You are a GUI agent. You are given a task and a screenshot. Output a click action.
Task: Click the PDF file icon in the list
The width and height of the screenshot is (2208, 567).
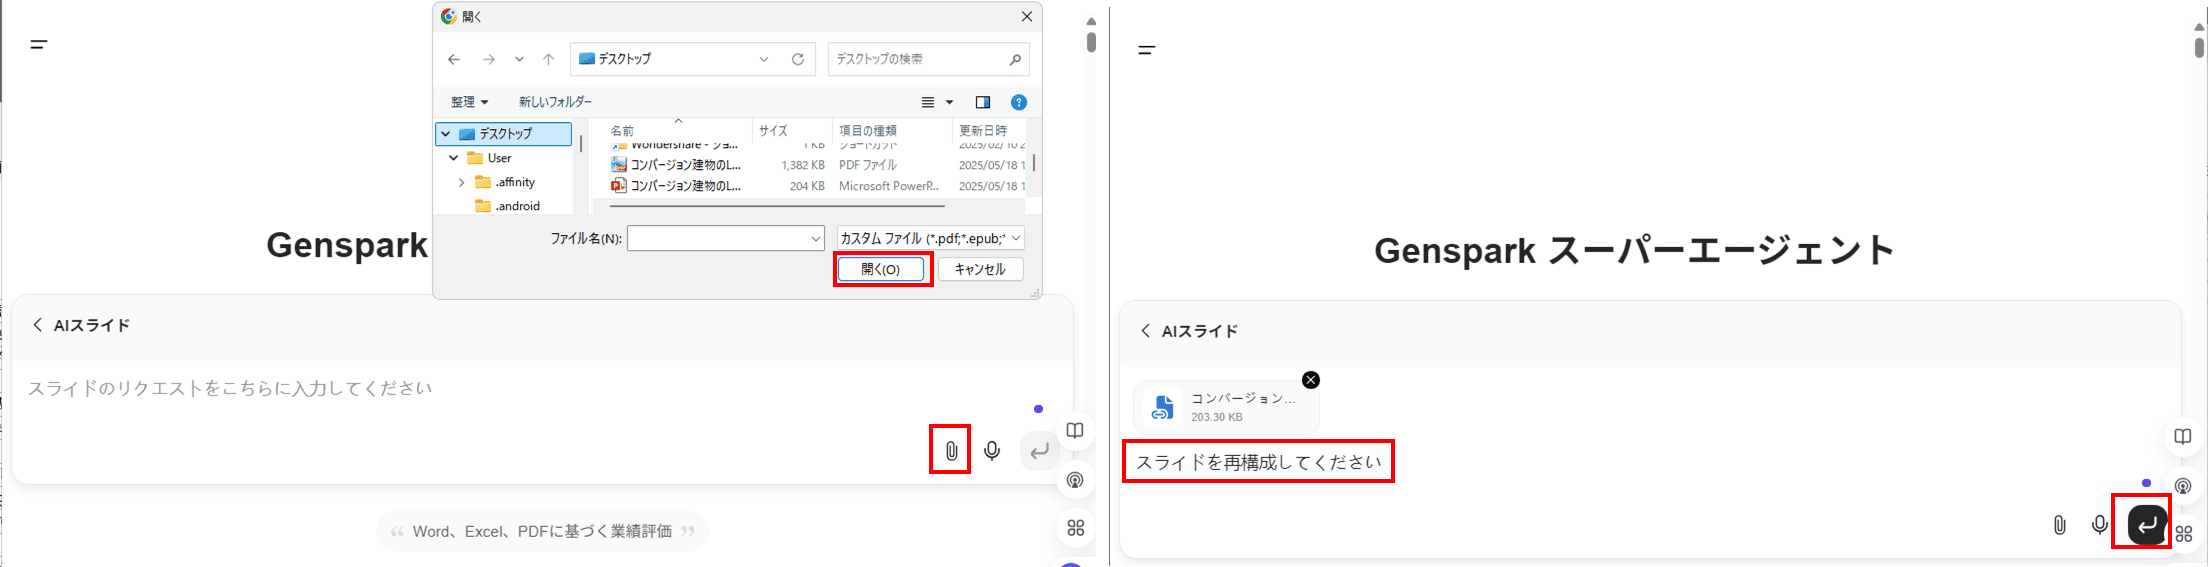(619, 165)
